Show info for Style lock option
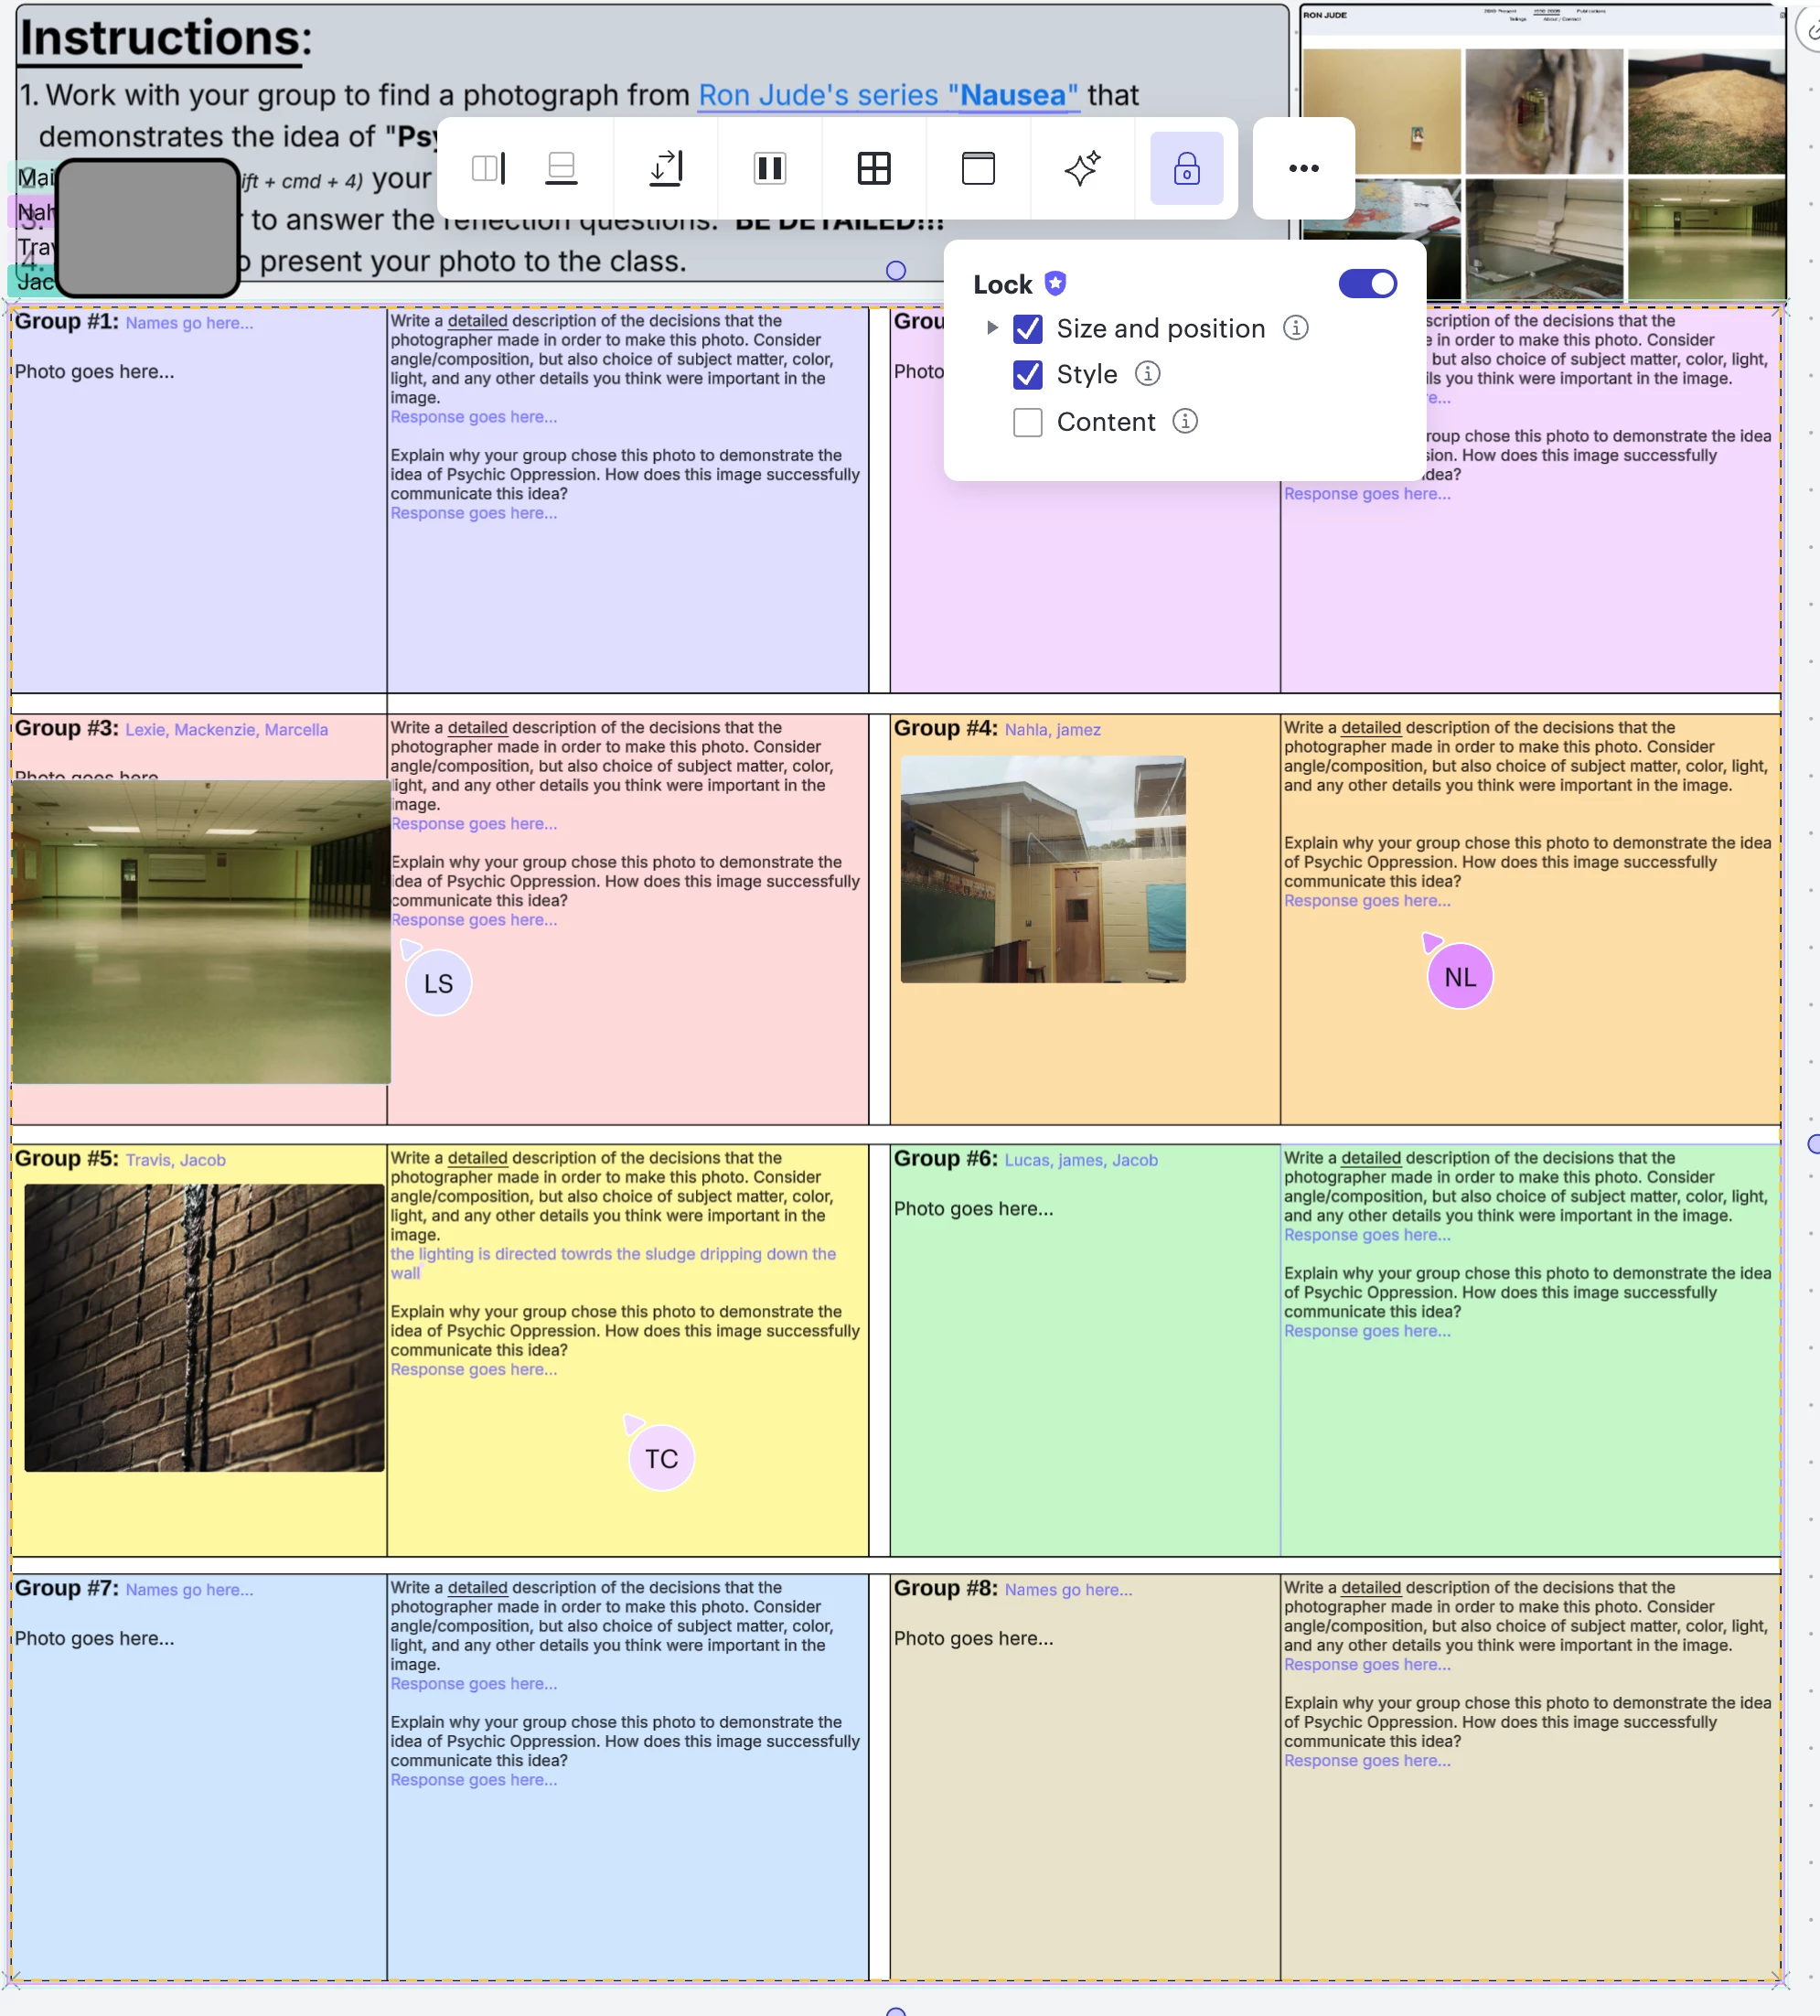The image size is (1820, 2016). (x=1147, y=374)
